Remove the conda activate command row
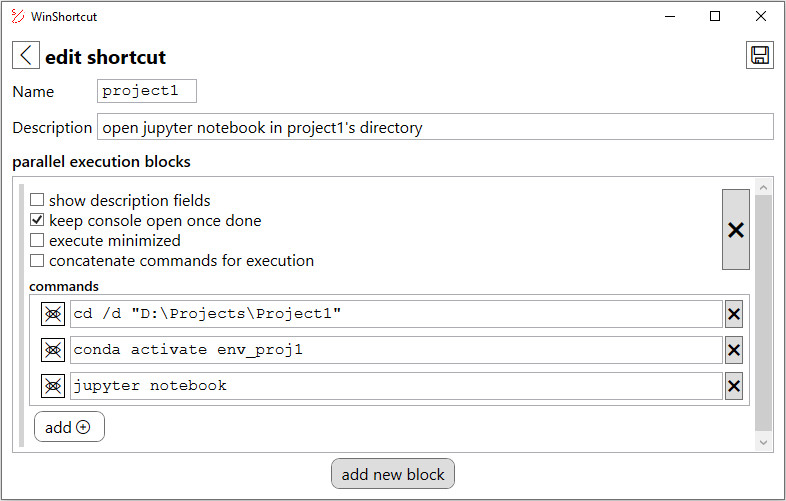 (734, 350)
